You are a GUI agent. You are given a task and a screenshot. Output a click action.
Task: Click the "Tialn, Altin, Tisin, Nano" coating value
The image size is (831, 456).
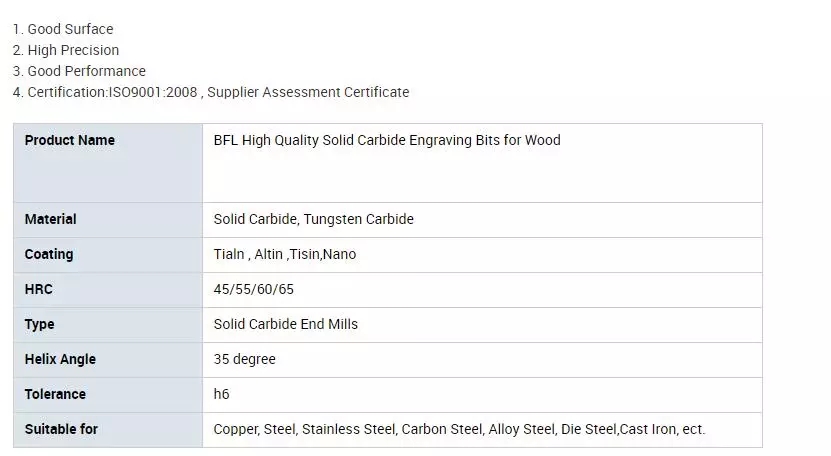tap(285, 254)
